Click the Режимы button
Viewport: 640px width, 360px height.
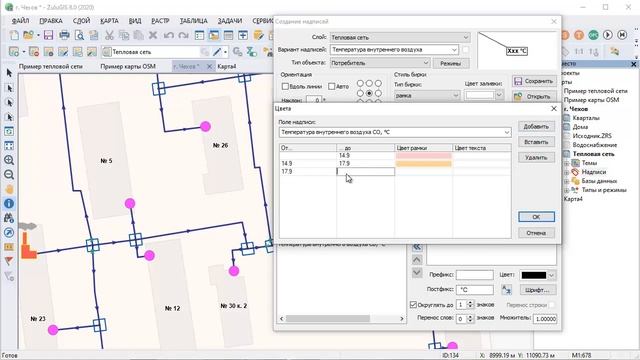pos(451,63)
